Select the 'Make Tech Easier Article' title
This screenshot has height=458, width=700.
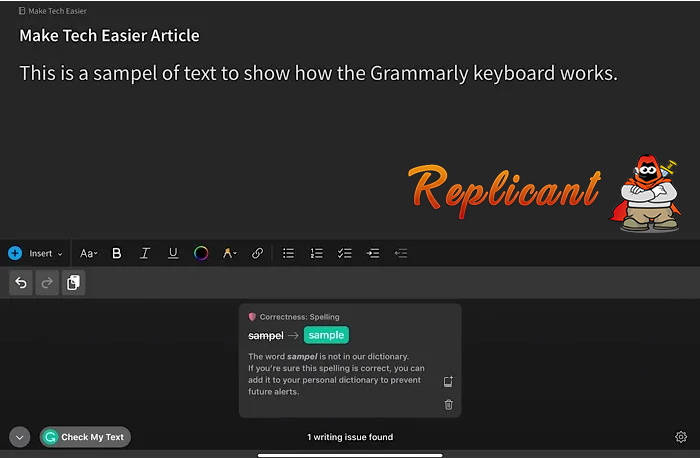(x=109, y=35)
